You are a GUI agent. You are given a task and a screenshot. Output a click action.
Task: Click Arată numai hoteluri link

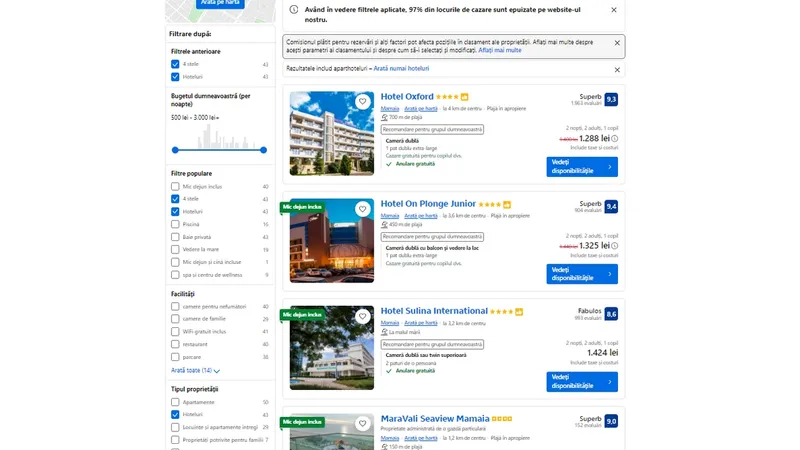click(401, 68)
